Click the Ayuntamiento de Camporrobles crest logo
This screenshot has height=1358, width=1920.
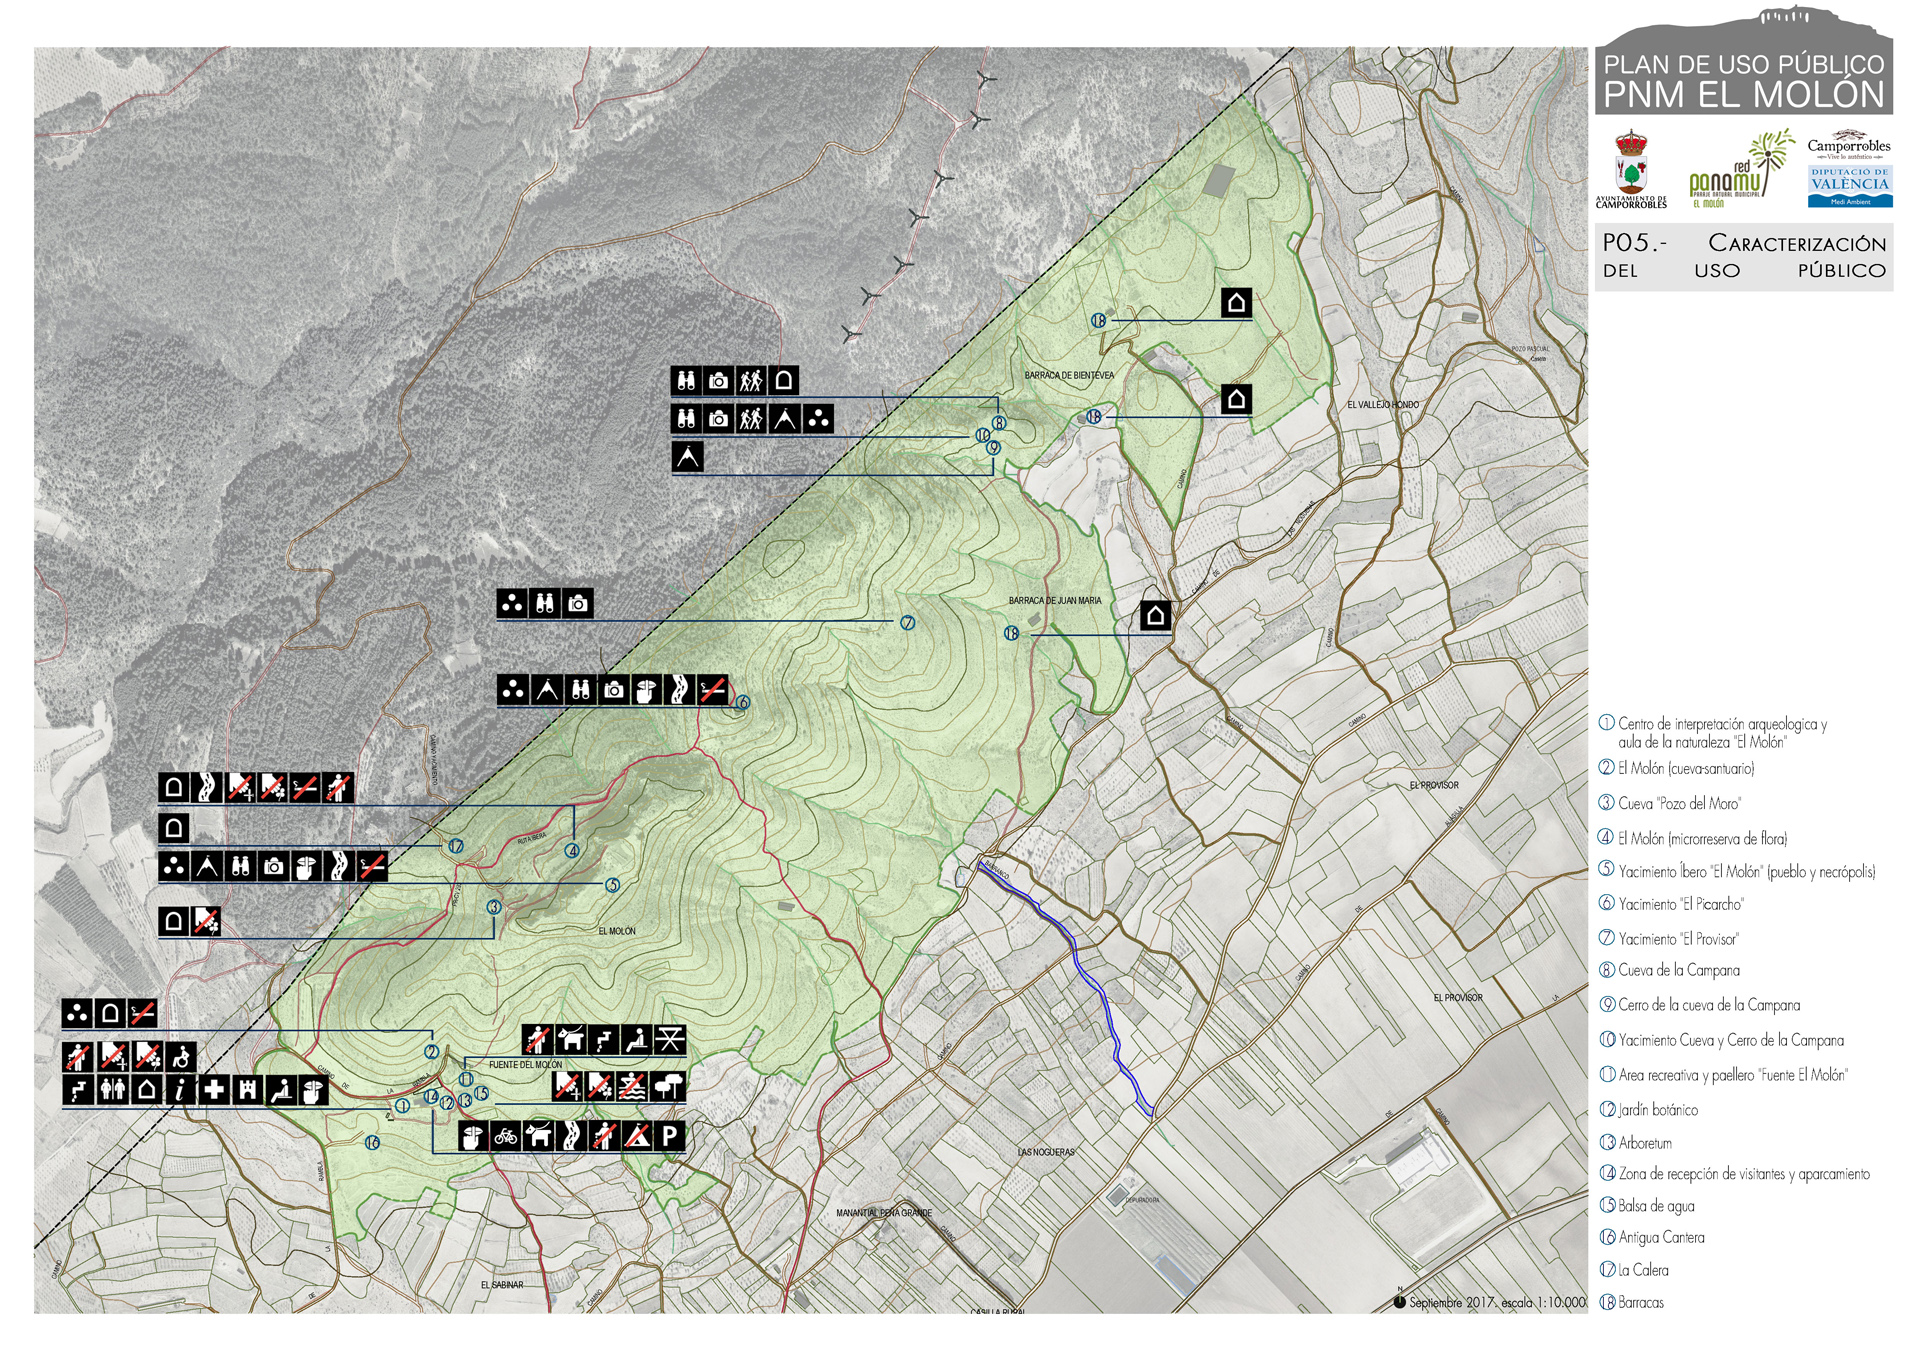tap(1631, 169)
